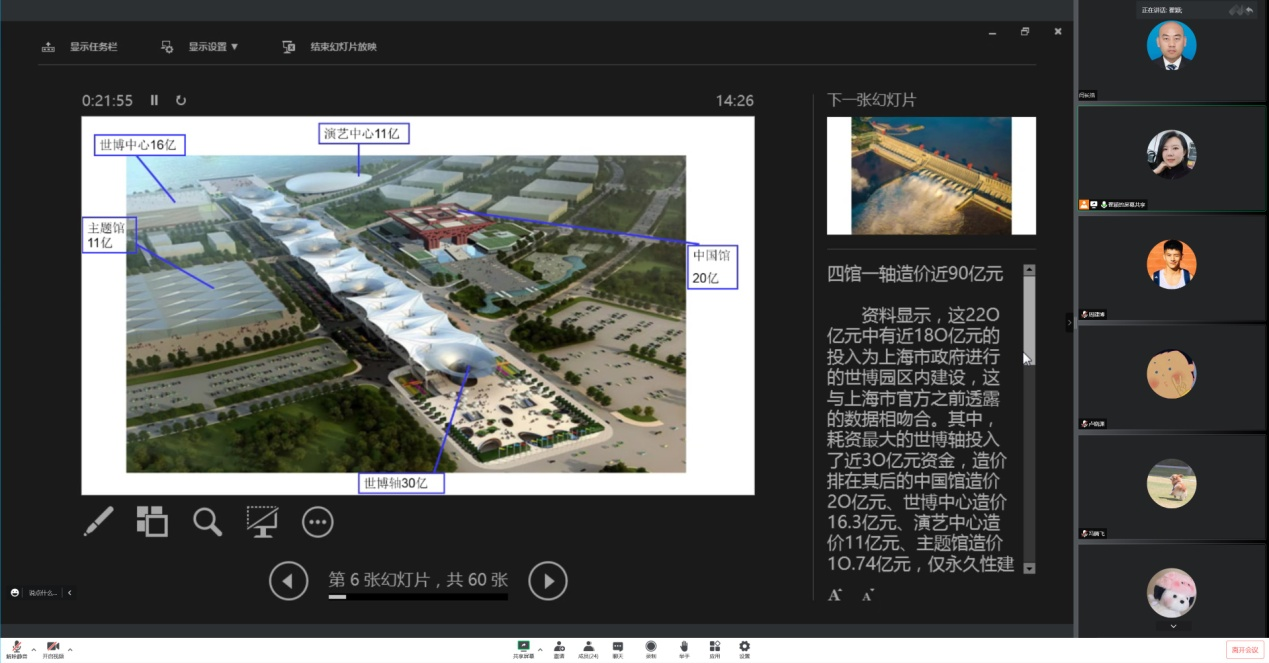Select the pen and laser pointer tool
1269x663 pixels.
click(x=98, y=521)
